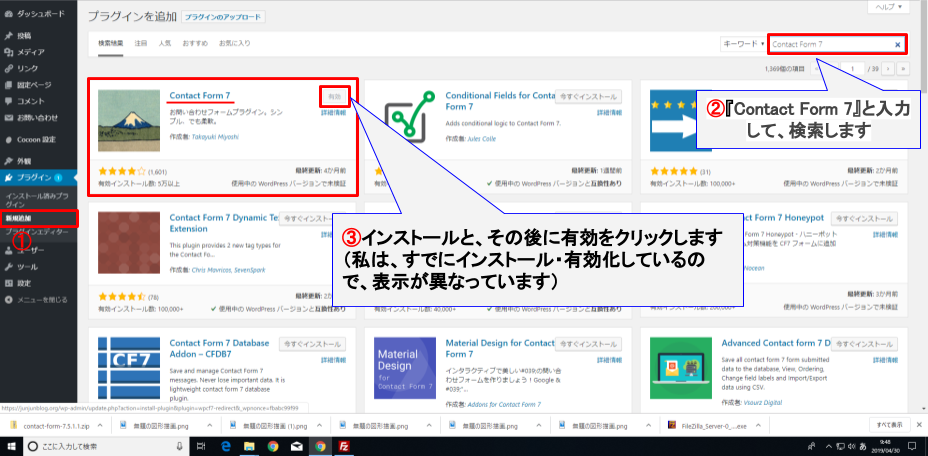The height and width of the screenshot is (456, 928).
Task: Open author link Jules Colle
Action: [483, 139]
